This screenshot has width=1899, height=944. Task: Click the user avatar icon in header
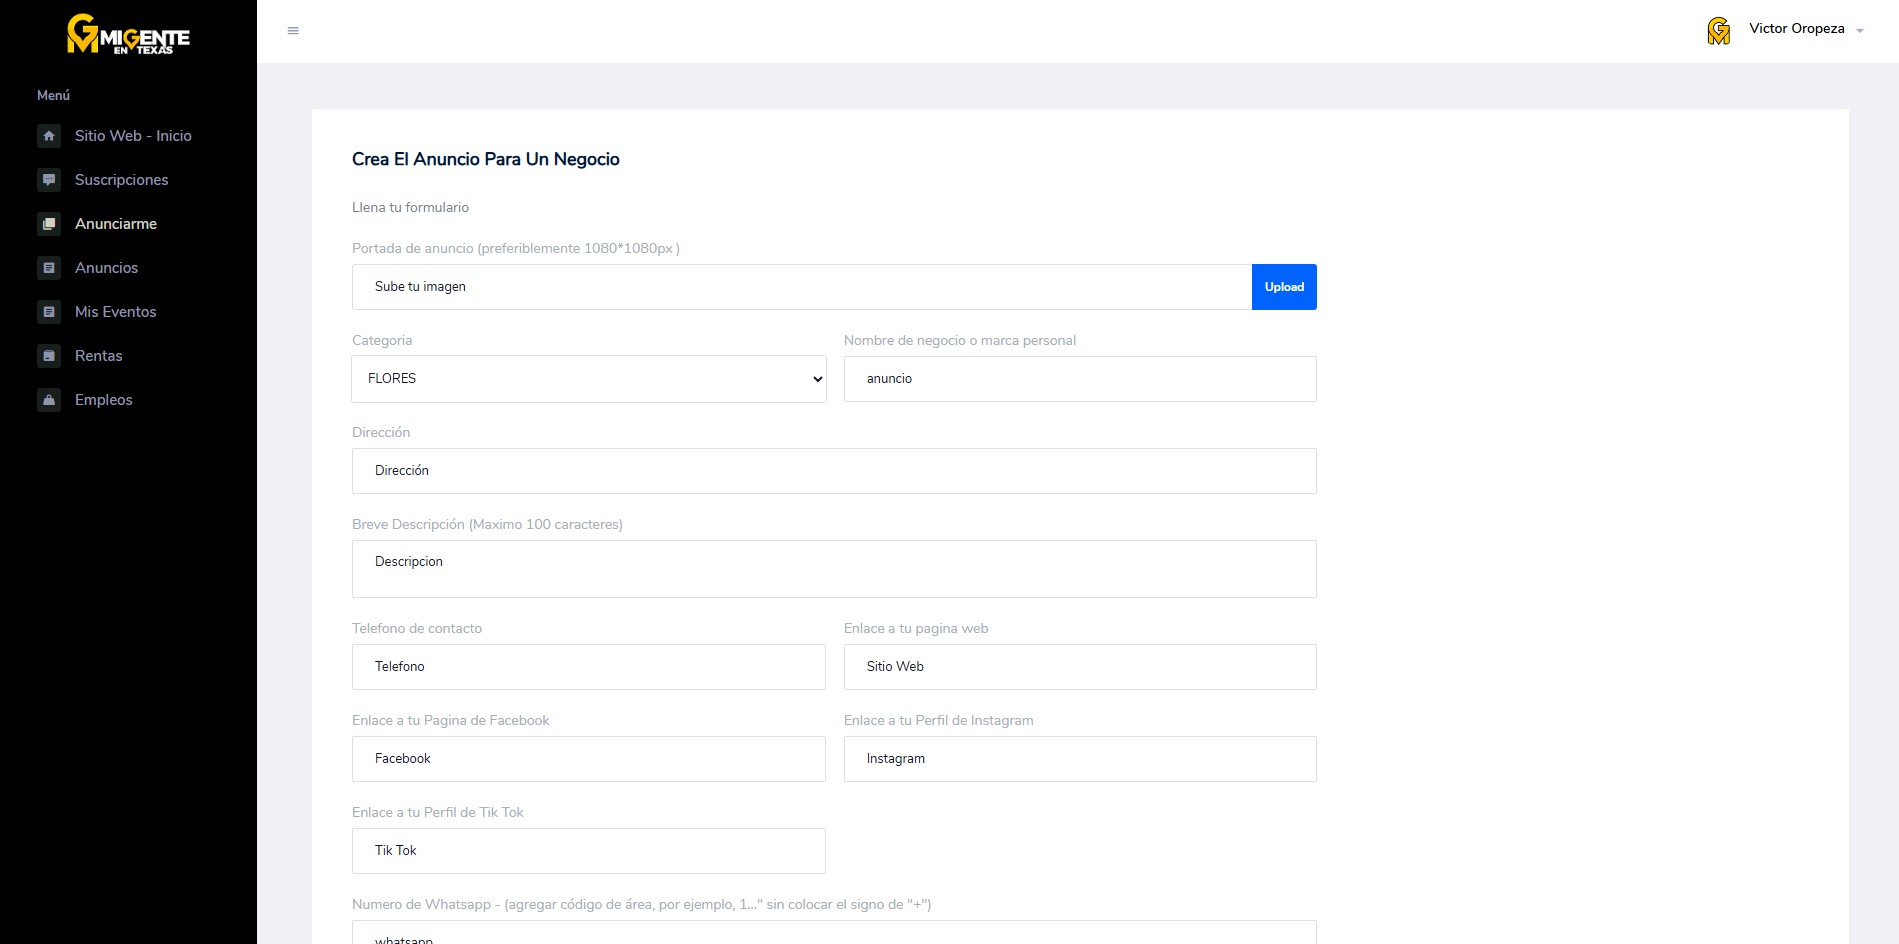(1718, 31)
